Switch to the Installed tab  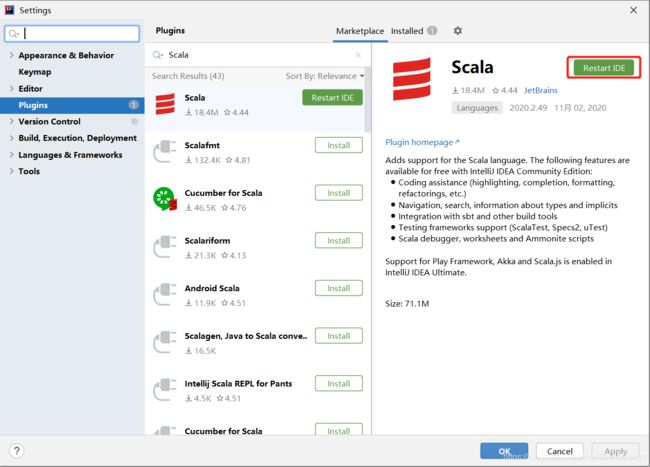coord(407,31)
